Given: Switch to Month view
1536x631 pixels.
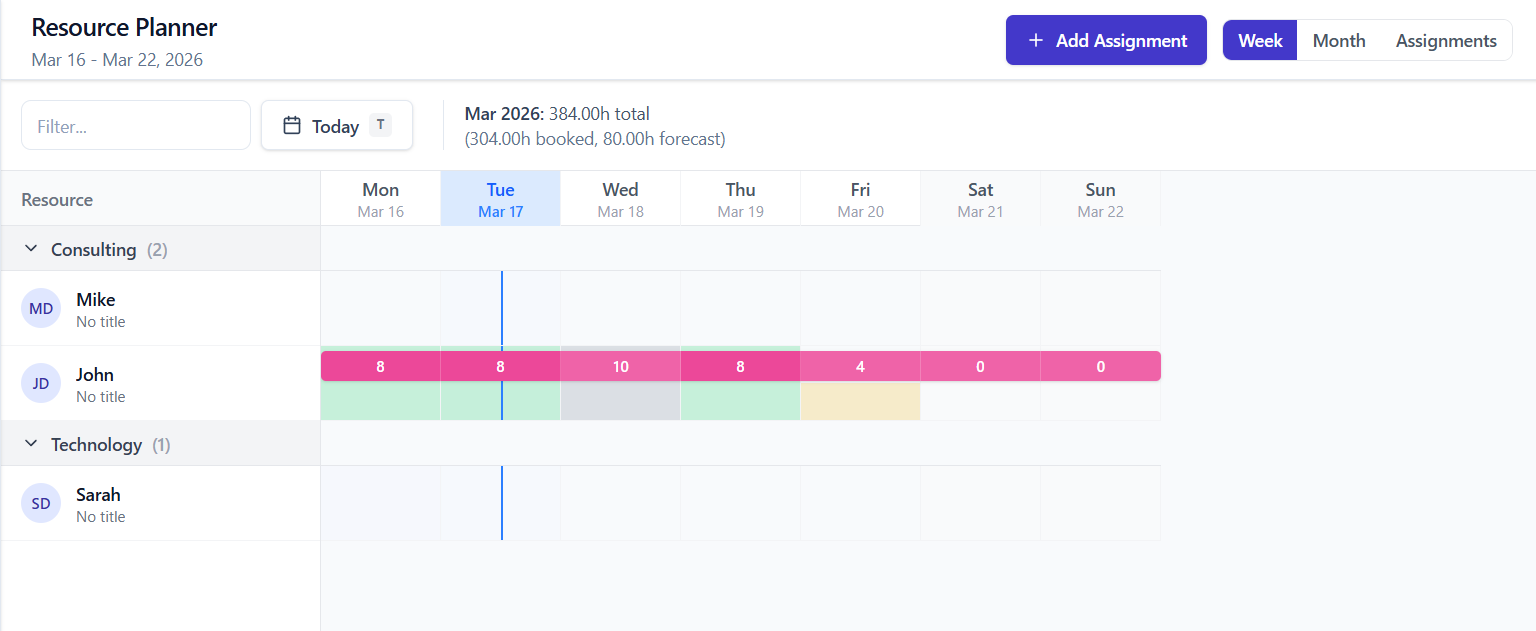Looking at the screenshot, I should [x=1339, y=40].
